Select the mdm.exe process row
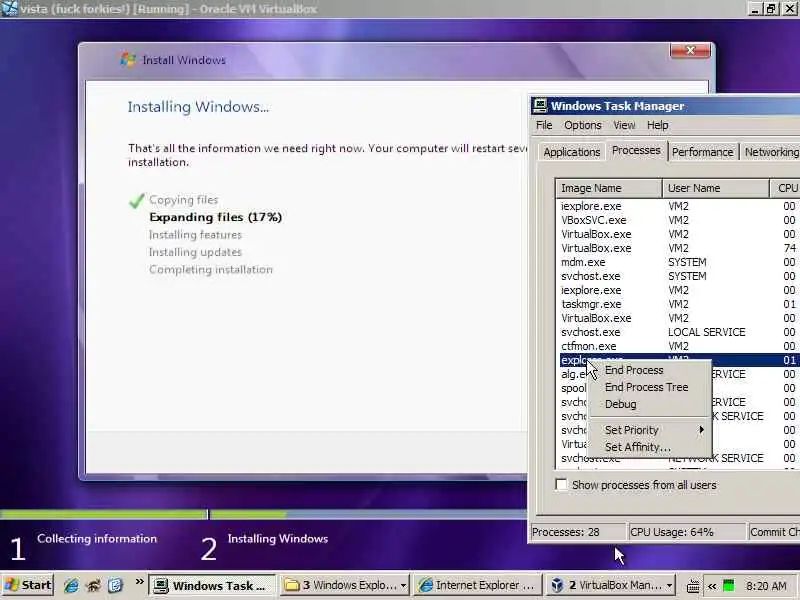 point(680,262)
